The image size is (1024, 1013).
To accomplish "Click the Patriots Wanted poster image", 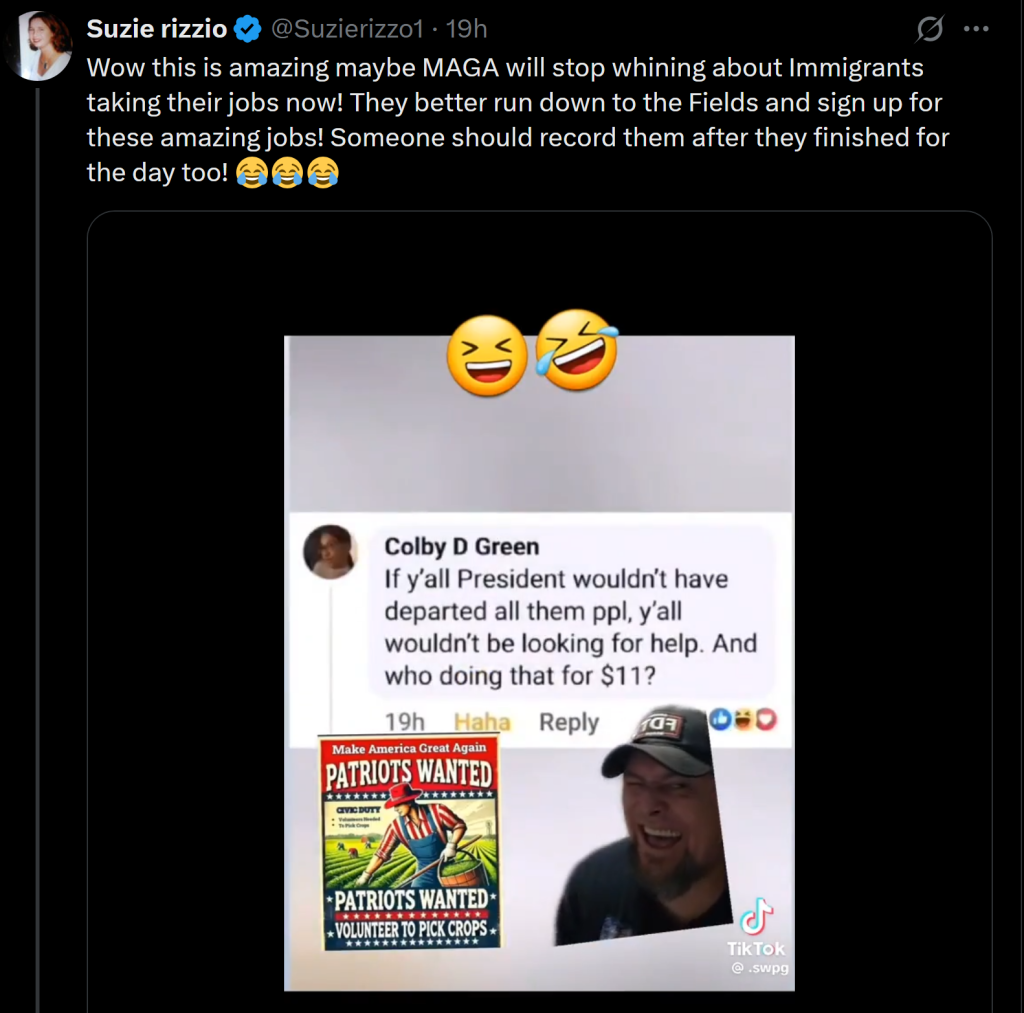I will point(410,842).
